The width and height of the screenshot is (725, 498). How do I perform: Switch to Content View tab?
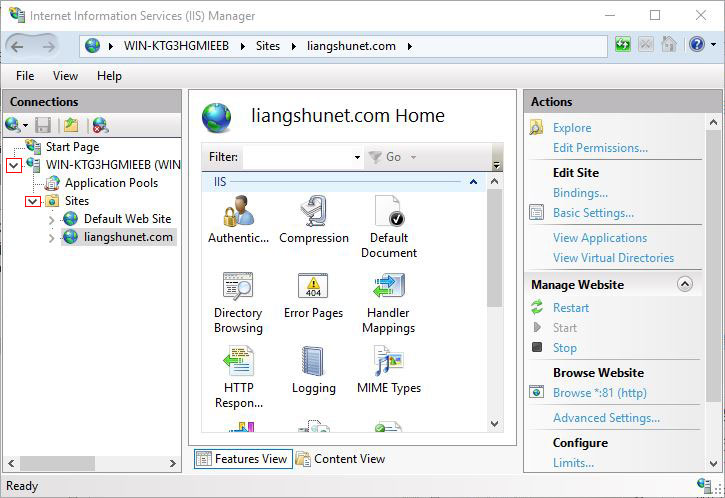click(341, 459)
